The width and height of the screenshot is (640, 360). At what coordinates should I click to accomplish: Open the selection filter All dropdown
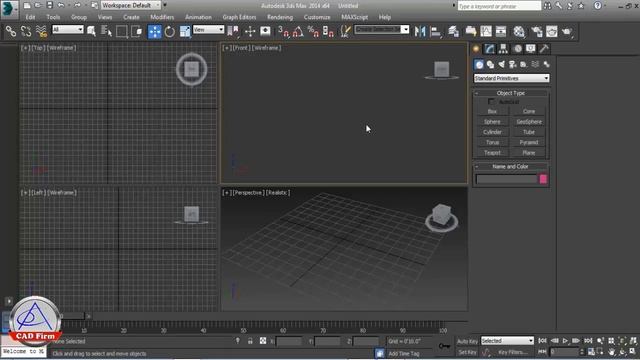tap(68, 29)
